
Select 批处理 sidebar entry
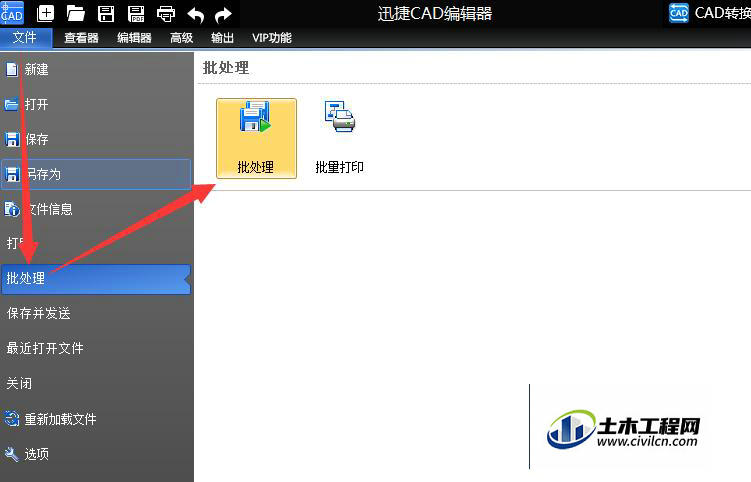[x=96, y=278]
